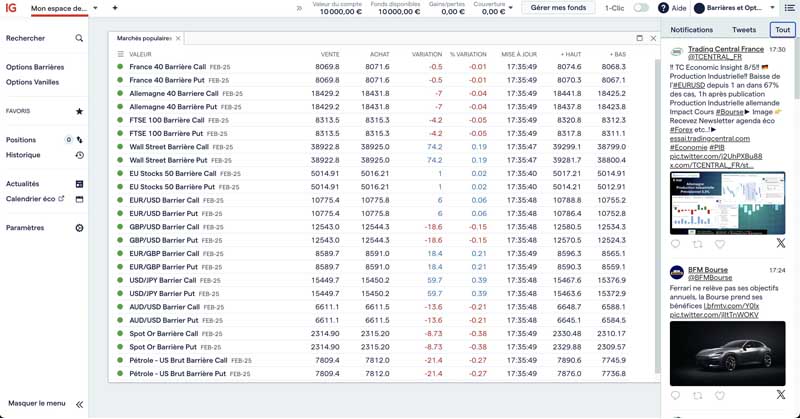Click Masquer le menu
Viewport: 800px width, 419px height.
[37, 403]
